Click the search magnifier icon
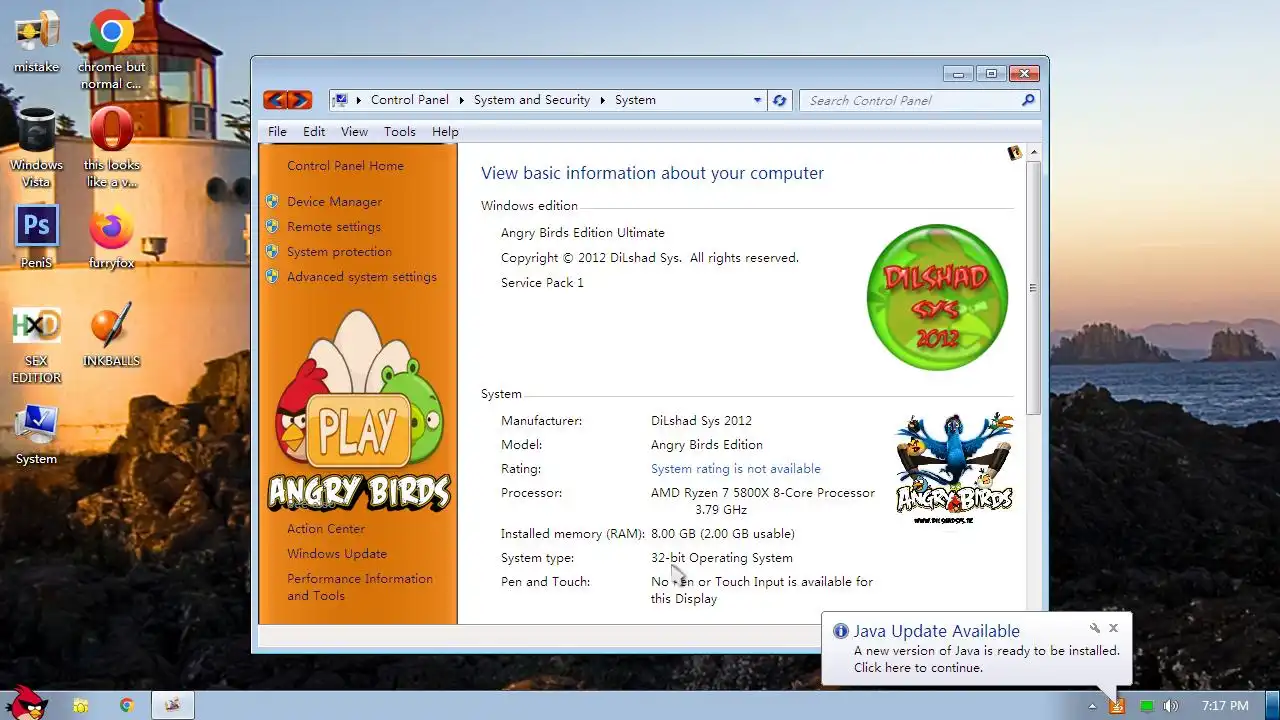Image resolution: width=1280 pixels, height=720 pixels. (1028, 100)
